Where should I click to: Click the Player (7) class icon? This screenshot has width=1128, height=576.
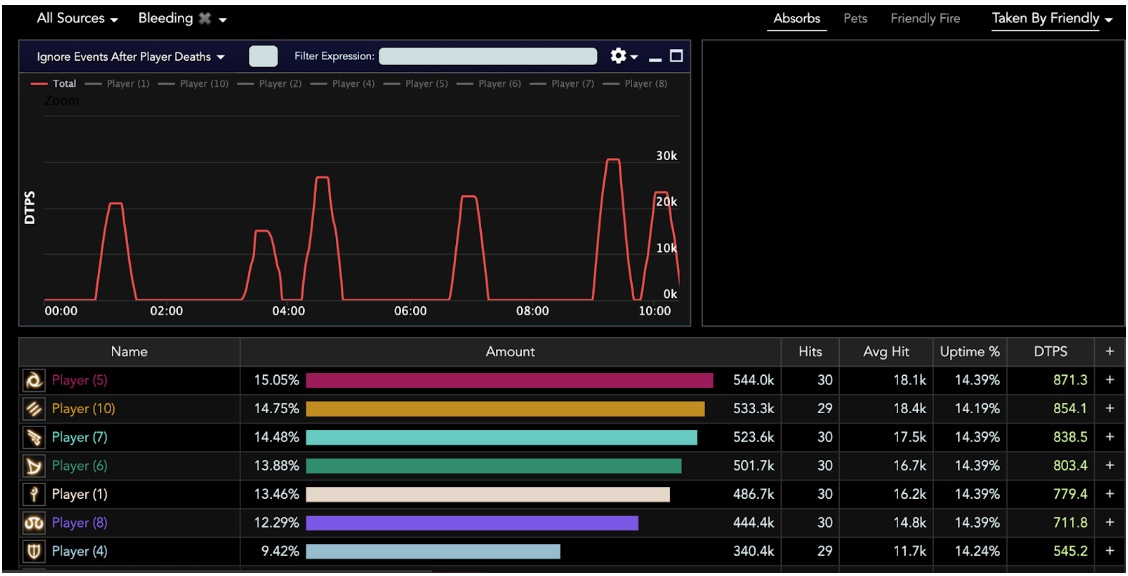tap(34, 437)
